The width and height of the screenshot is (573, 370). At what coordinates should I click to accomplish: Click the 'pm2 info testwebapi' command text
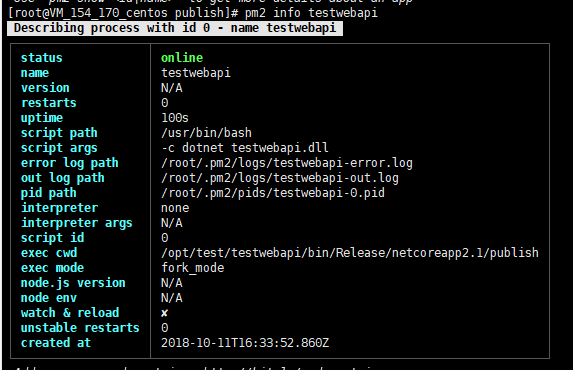(311, 13)
